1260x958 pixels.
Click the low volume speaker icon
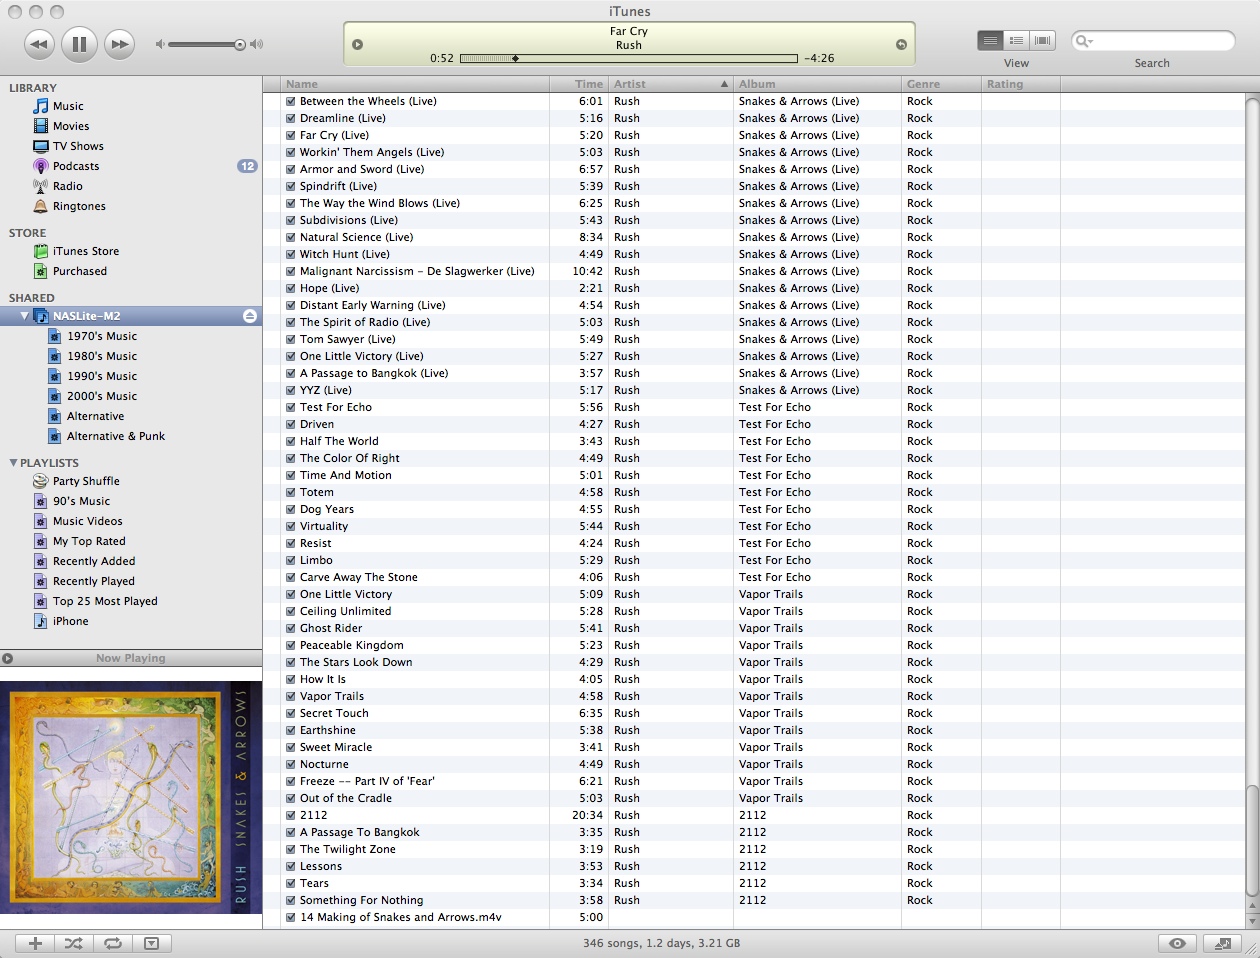159,44
